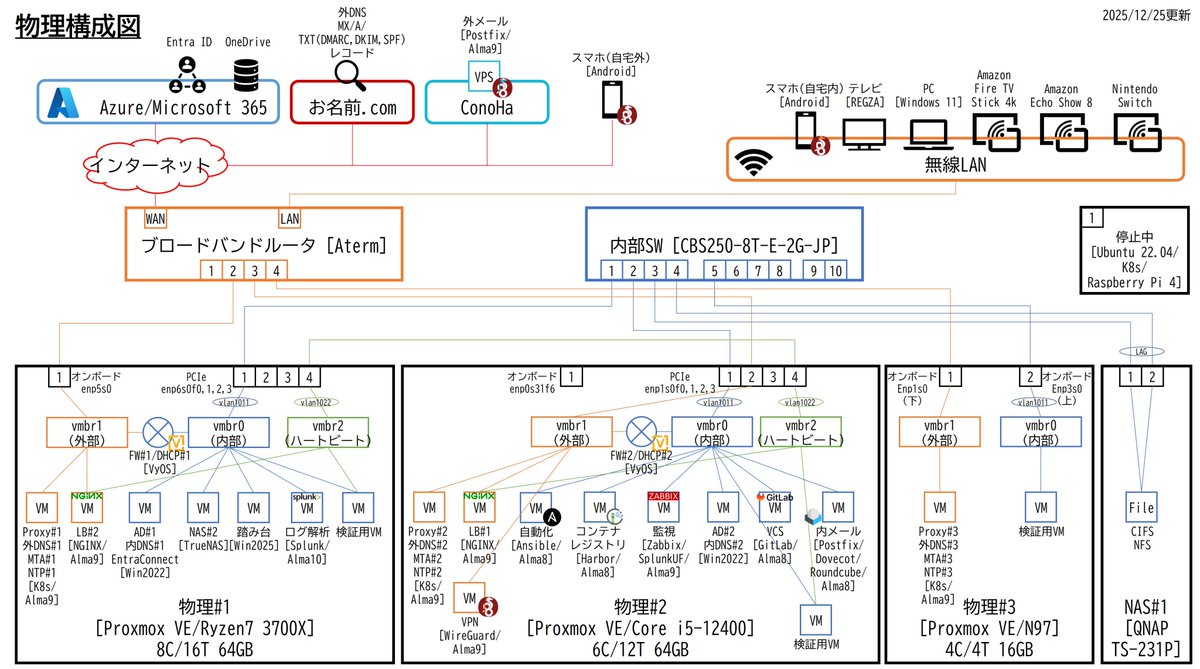The height and width of the screenshot is (669, 1200).
Task: Click the 物理構成図 title text
Action: click(78, 27)
